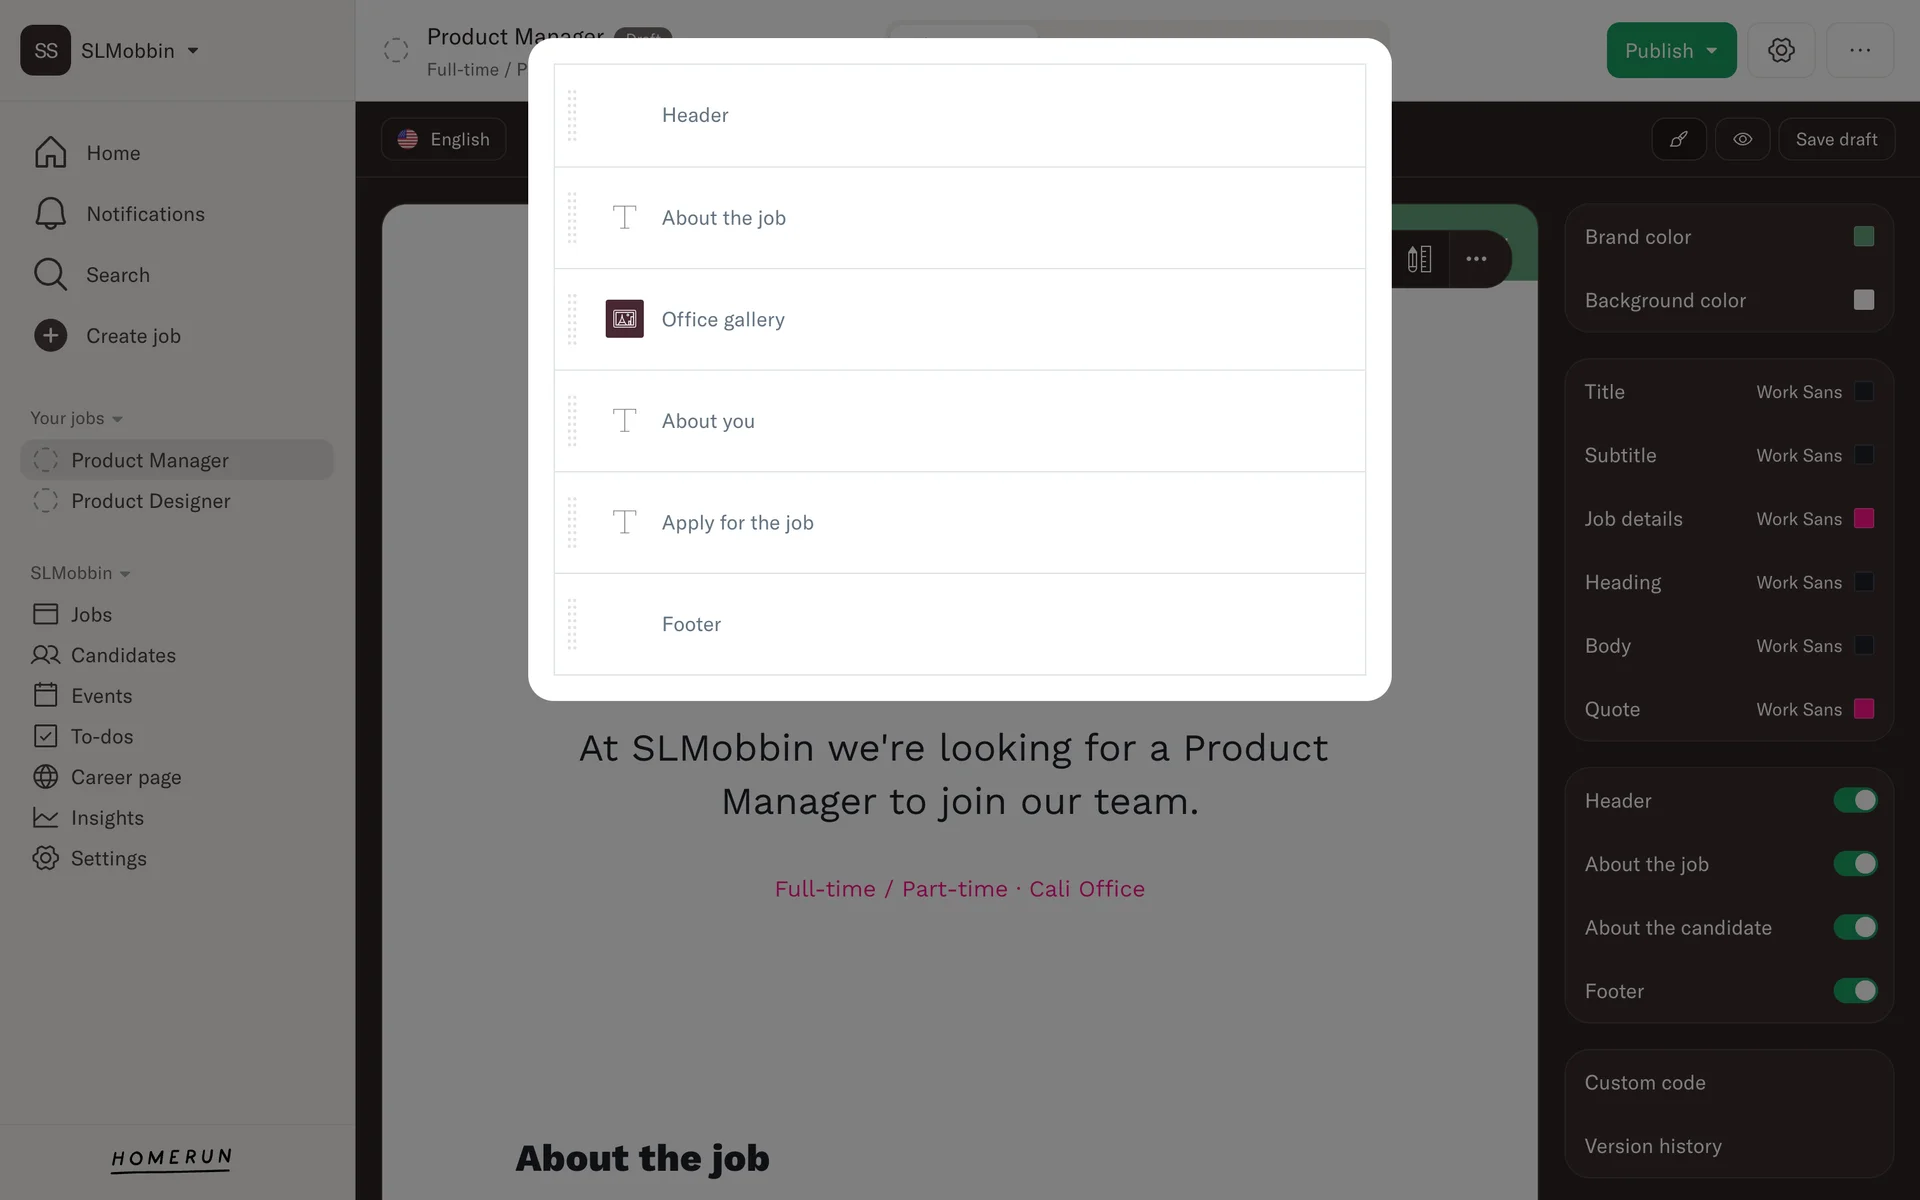Pick the Brand color swatch
Image resolution: width=1920 pixels, height=1200 pixels.
(1863, 237)
